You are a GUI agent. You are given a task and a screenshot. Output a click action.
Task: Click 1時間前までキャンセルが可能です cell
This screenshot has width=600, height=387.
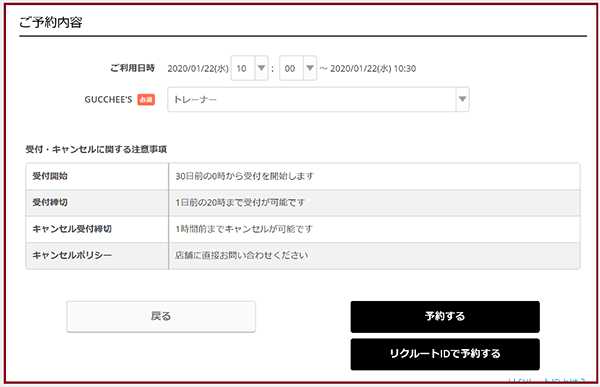374,229
